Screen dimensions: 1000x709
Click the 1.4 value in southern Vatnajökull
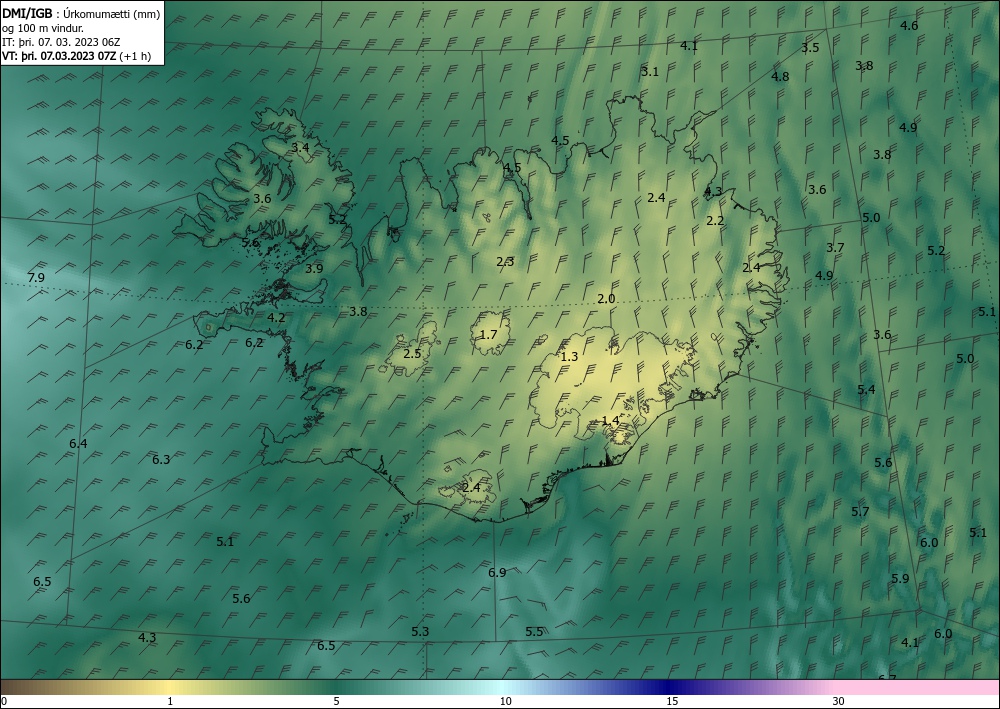[610, 420]
